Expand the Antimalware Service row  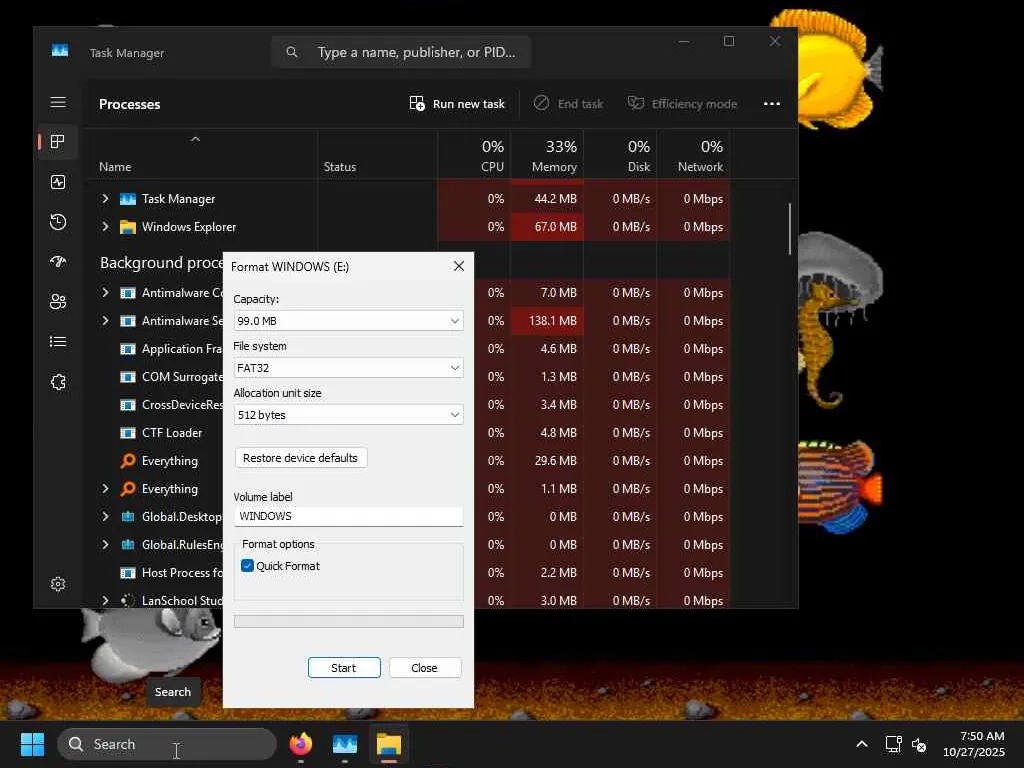tap(105, 321)
